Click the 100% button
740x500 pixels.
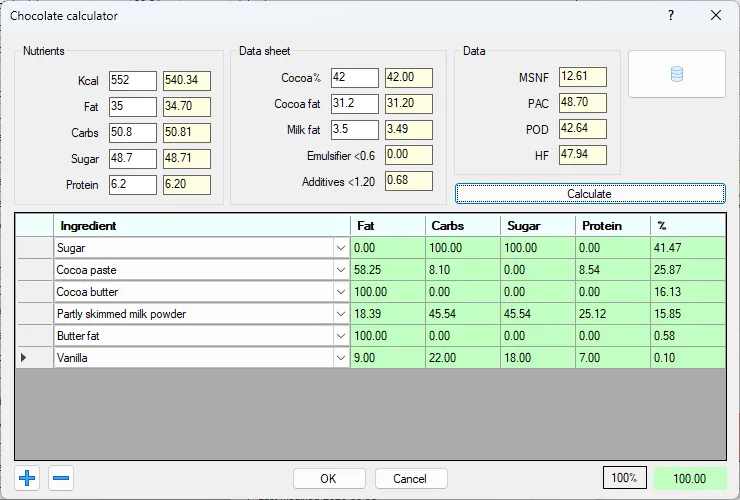click(624, 478)
